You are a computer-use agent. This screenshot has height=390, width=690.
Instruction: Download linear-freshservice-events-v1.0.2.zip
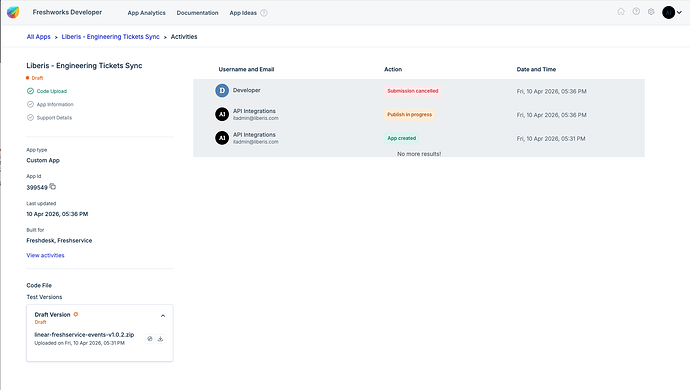pos(161,339)
